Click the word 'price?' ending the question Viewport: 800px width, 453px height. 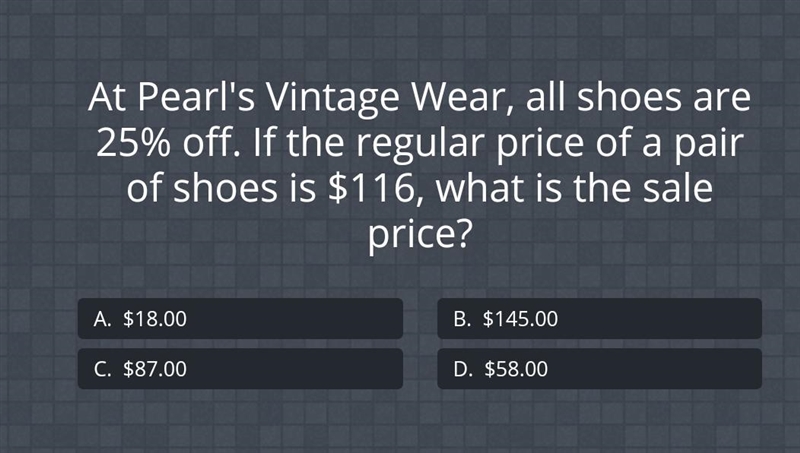(x=418, y=235)
